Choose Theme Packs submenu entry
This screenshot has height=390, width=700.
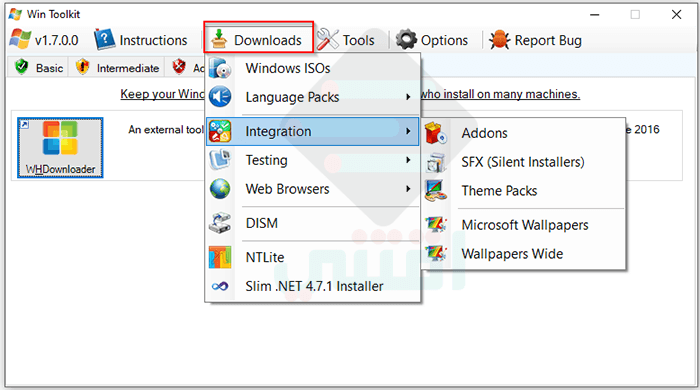523,191
